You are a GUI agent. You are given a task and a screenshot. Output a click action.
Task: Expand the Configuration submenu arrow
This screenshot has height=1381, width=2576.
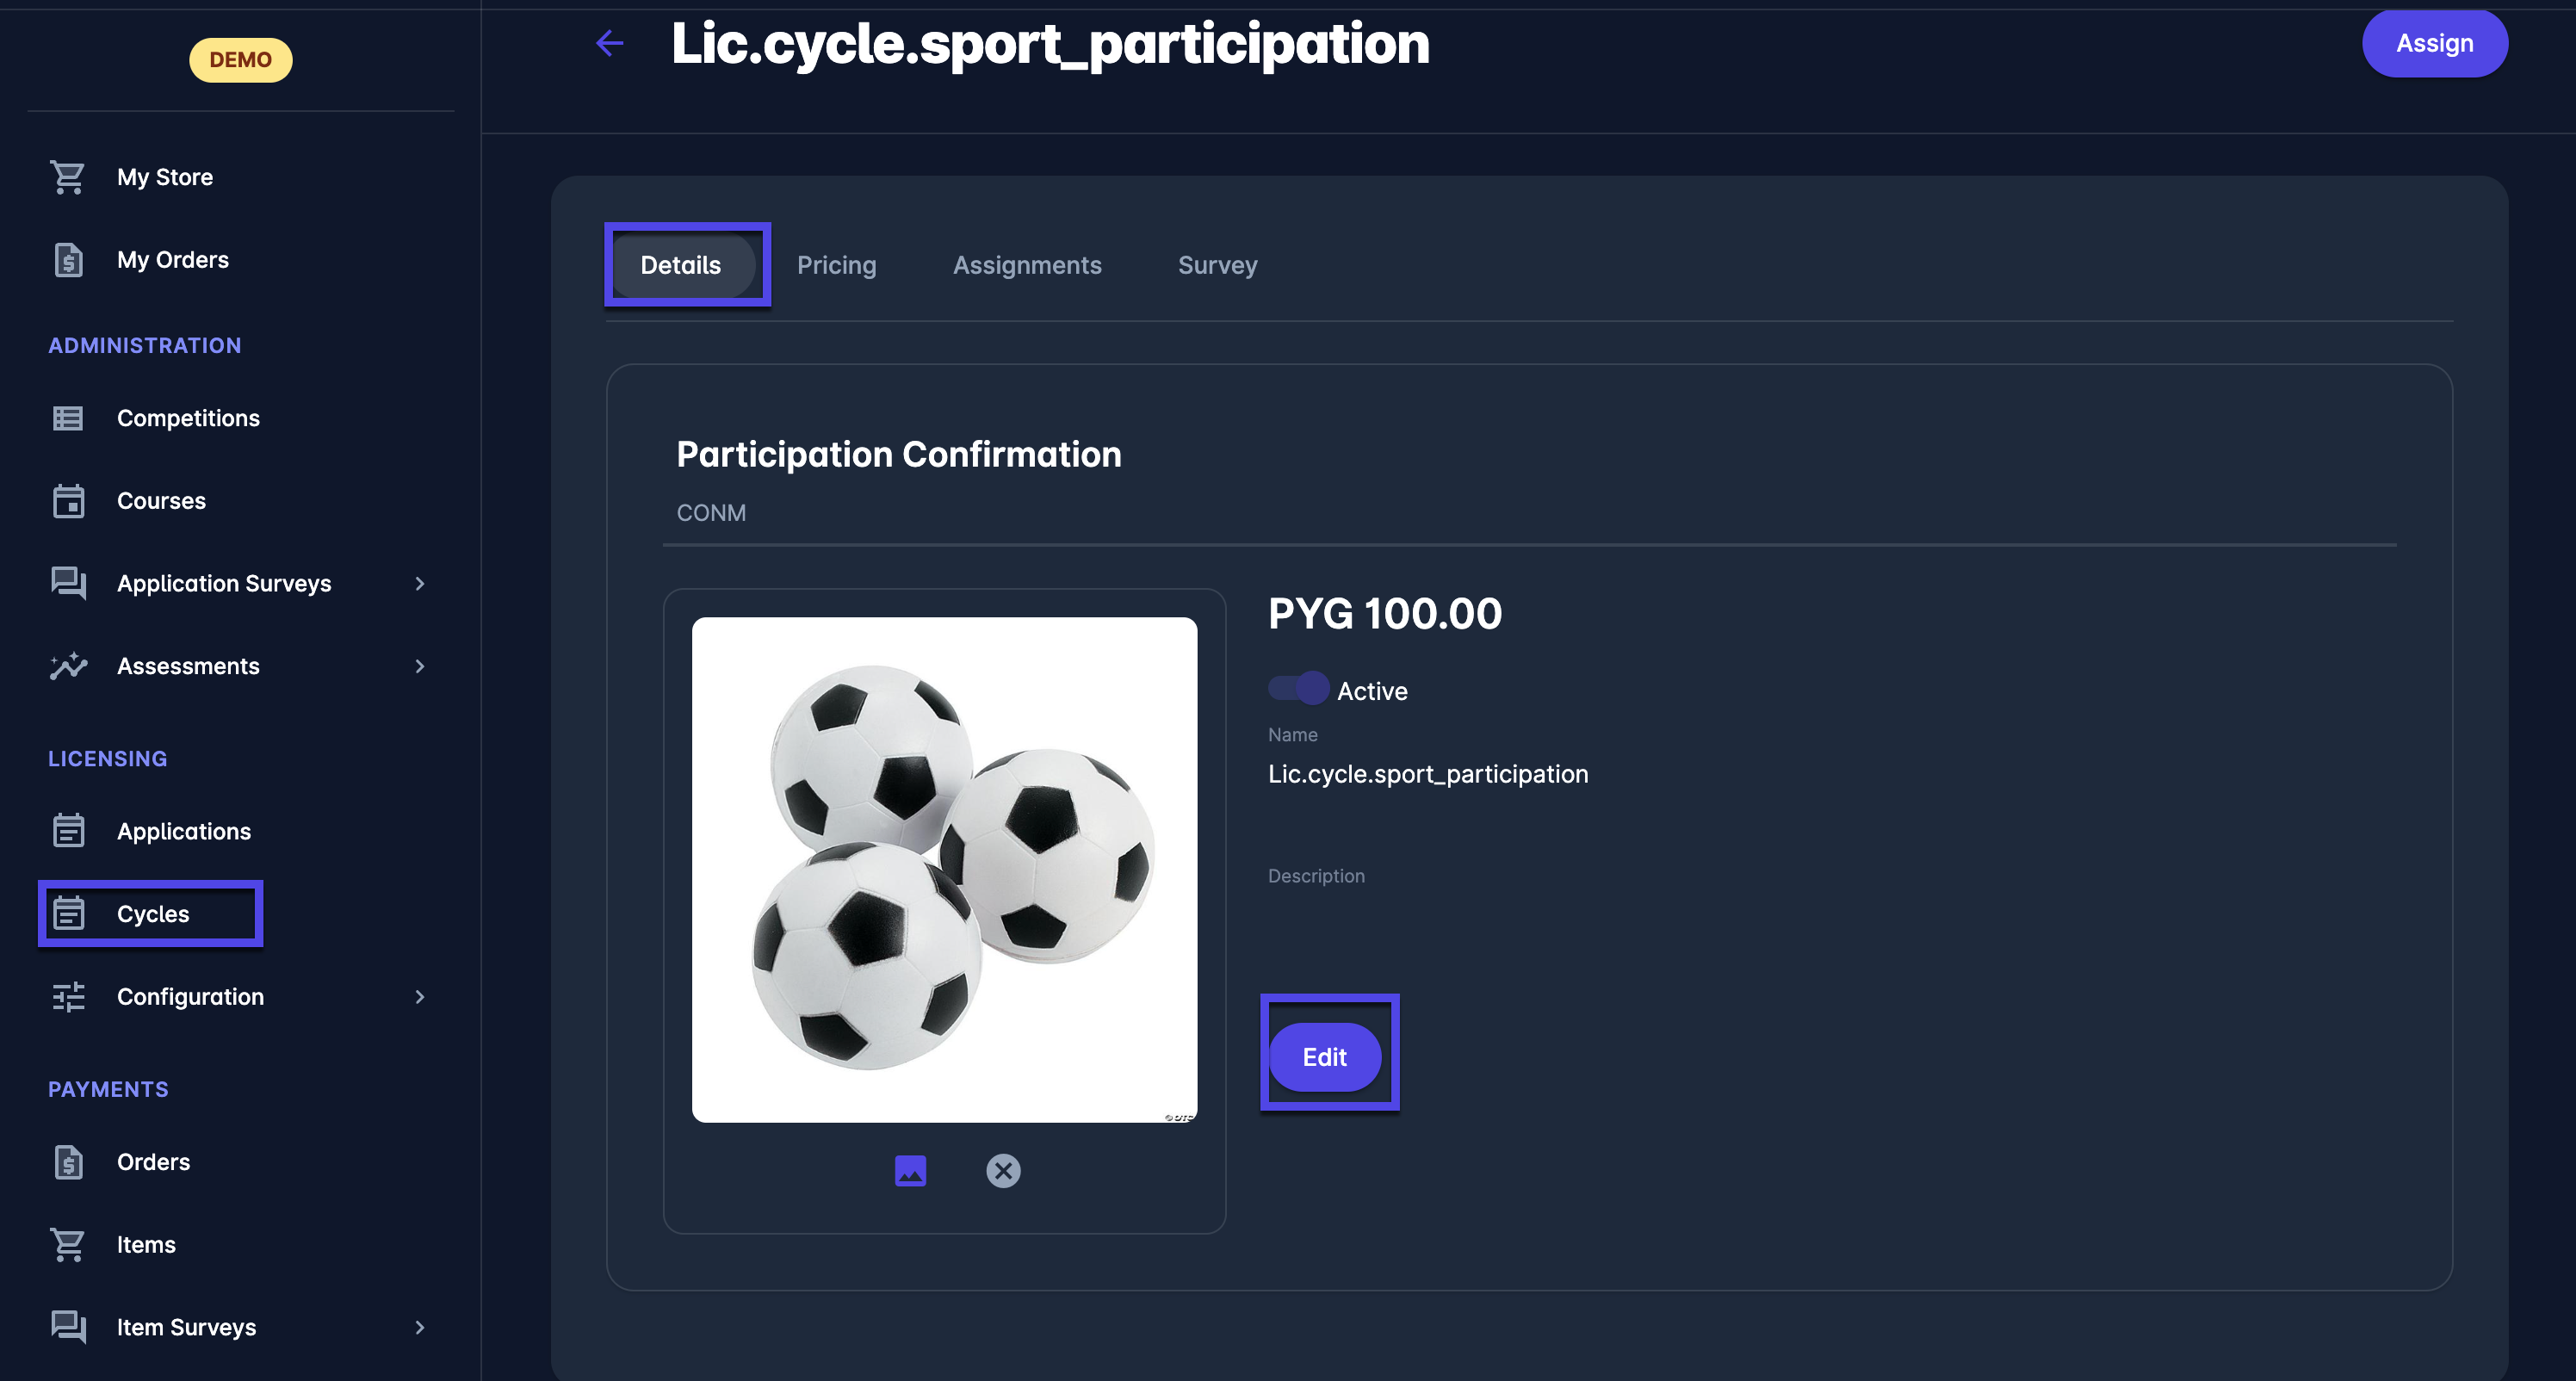pyautogui.click(x=420, y=997)
